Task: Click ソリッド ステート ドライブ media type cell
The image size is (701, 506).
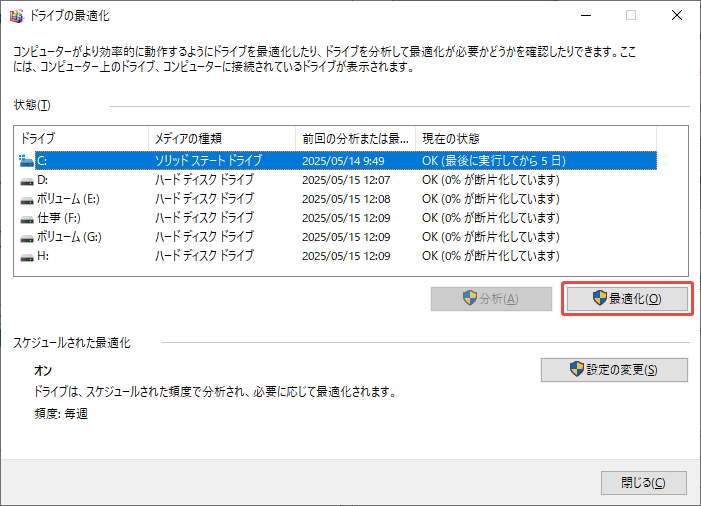Action: click(208, 161)
